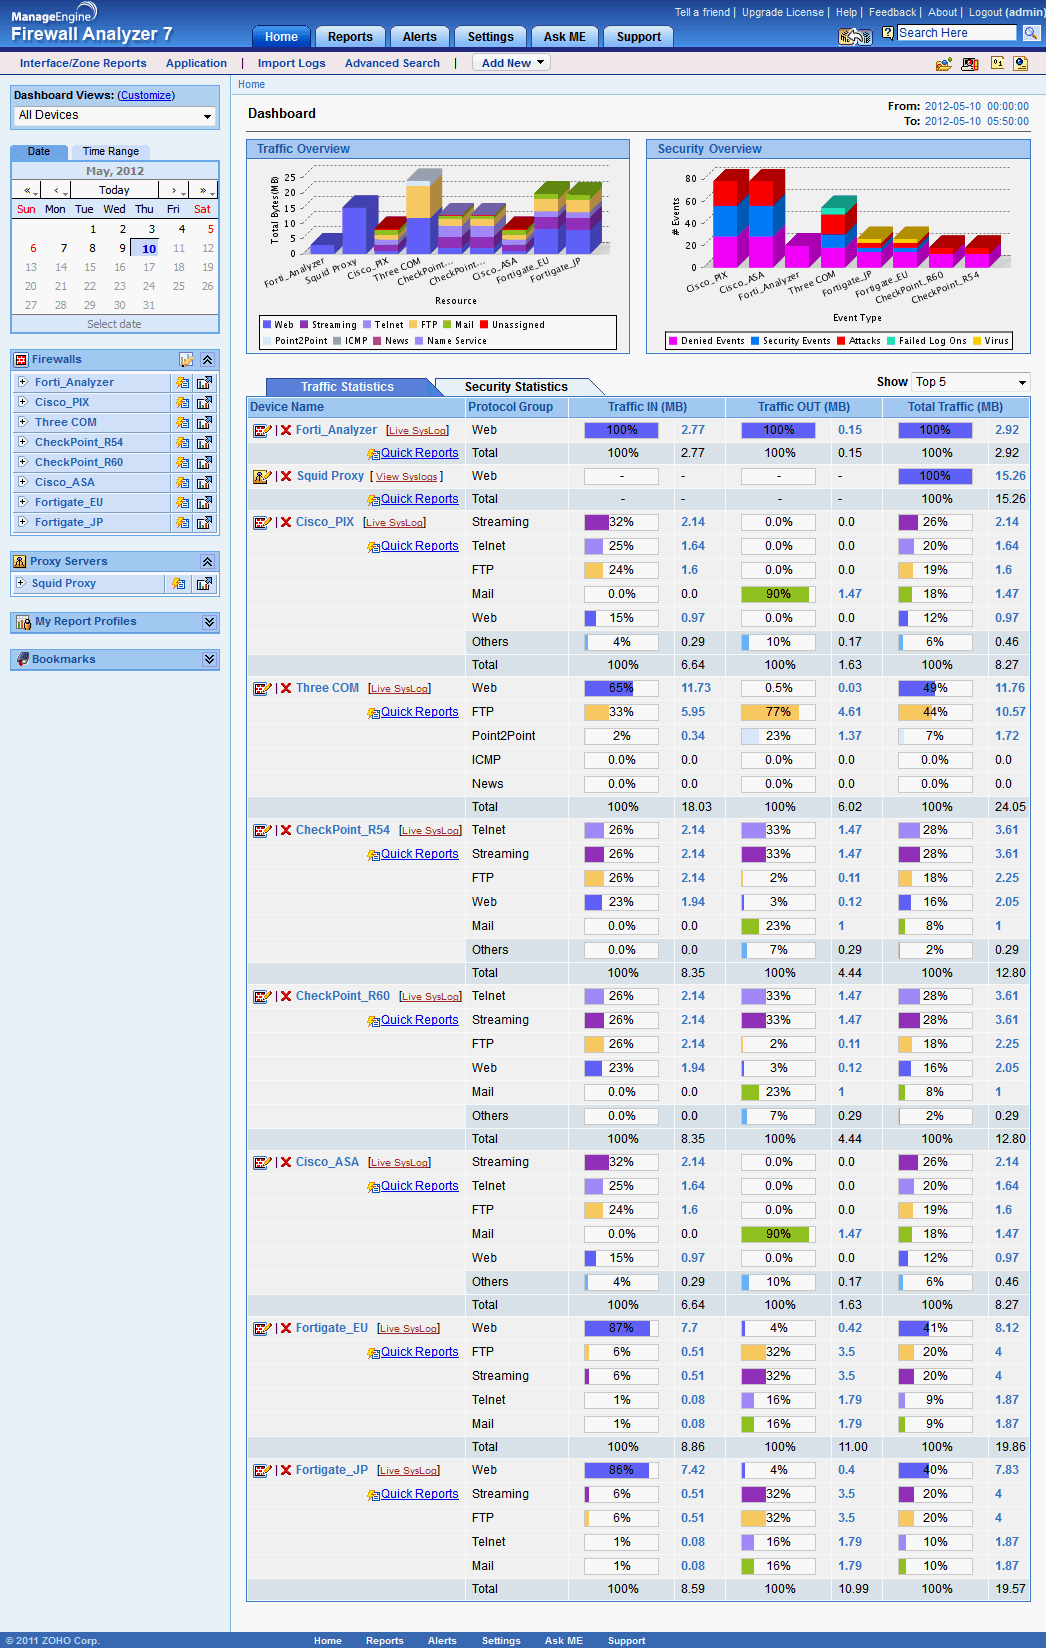Click the switch-view arrow icon near search
The width and height of the screenshot is (1046, 1648).
point(855,36)
